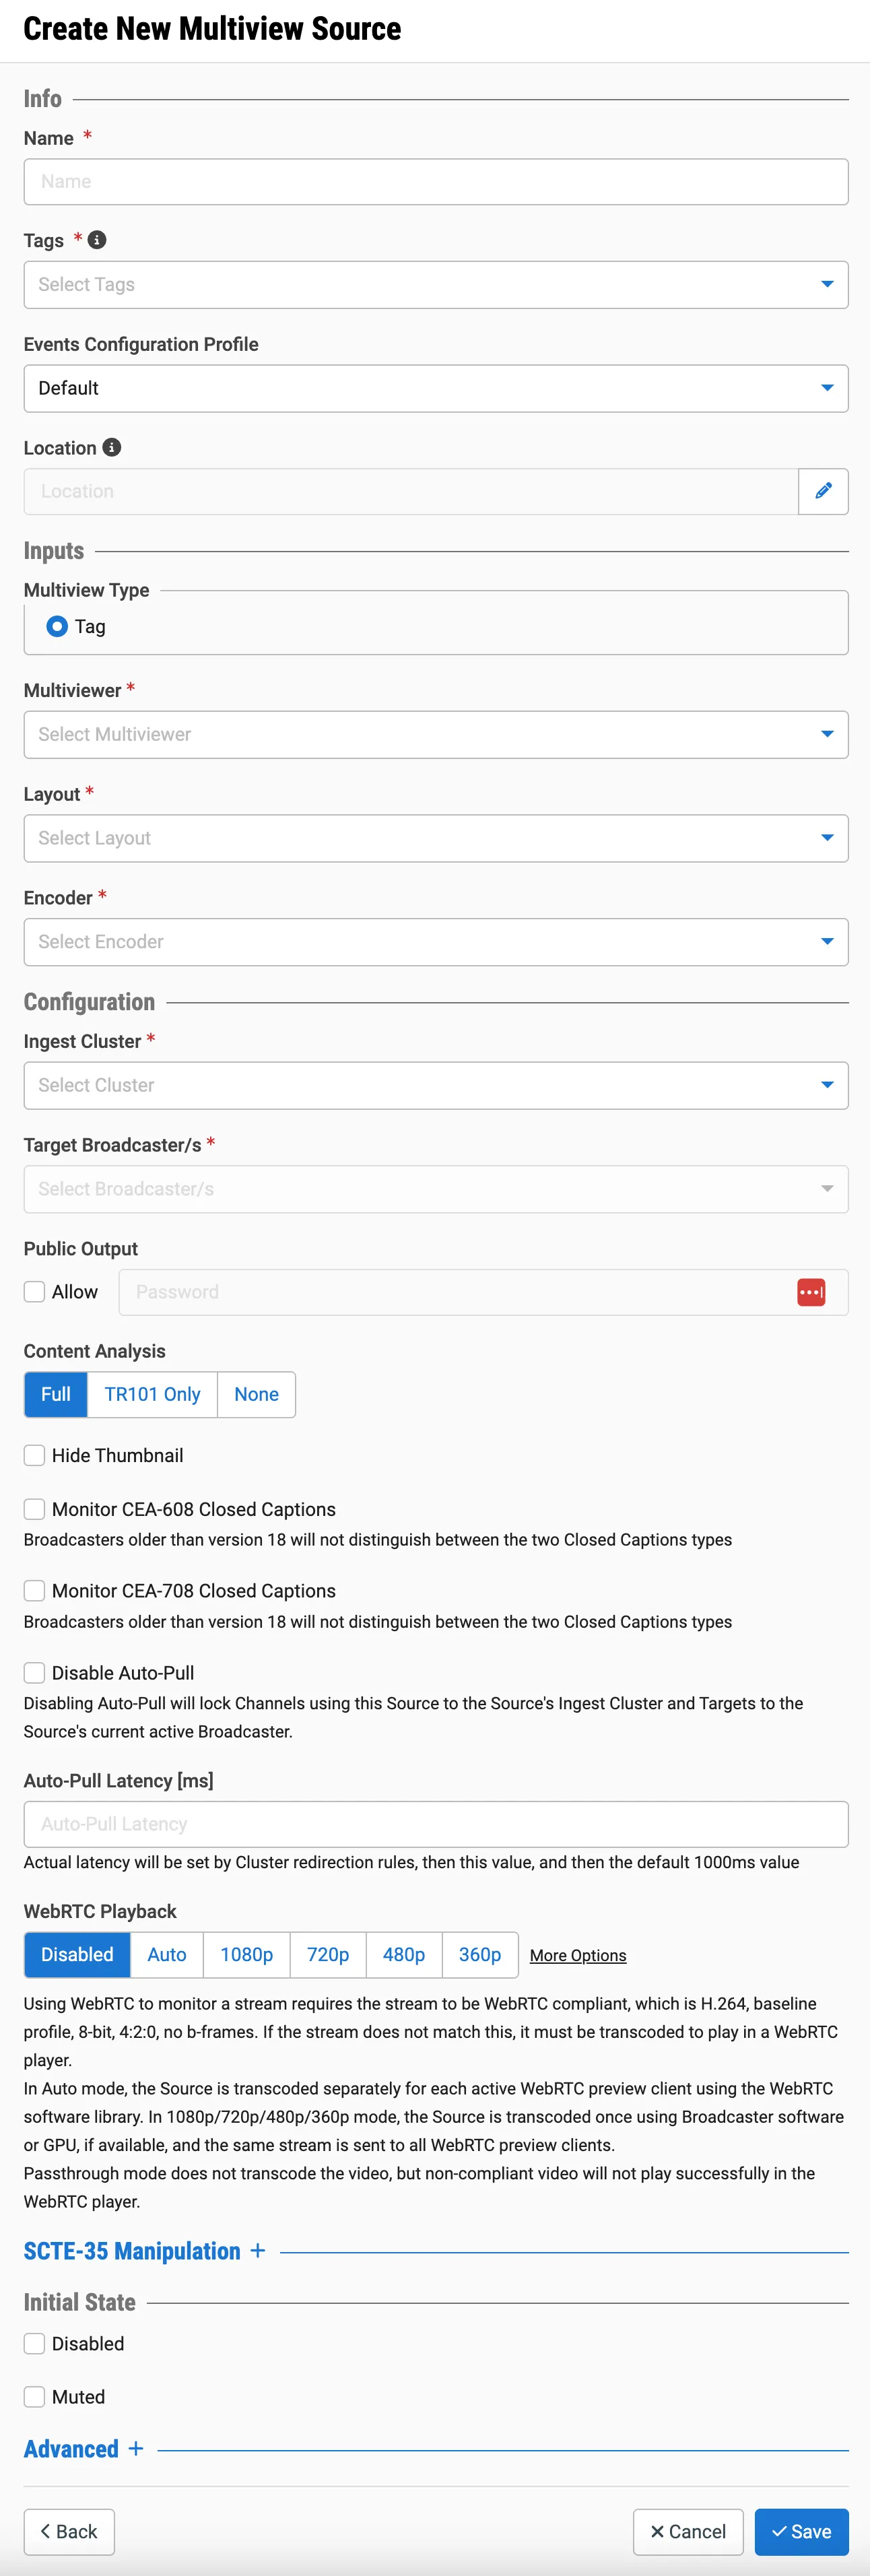
Task: Click the Location text field
Action: [411, 491]
